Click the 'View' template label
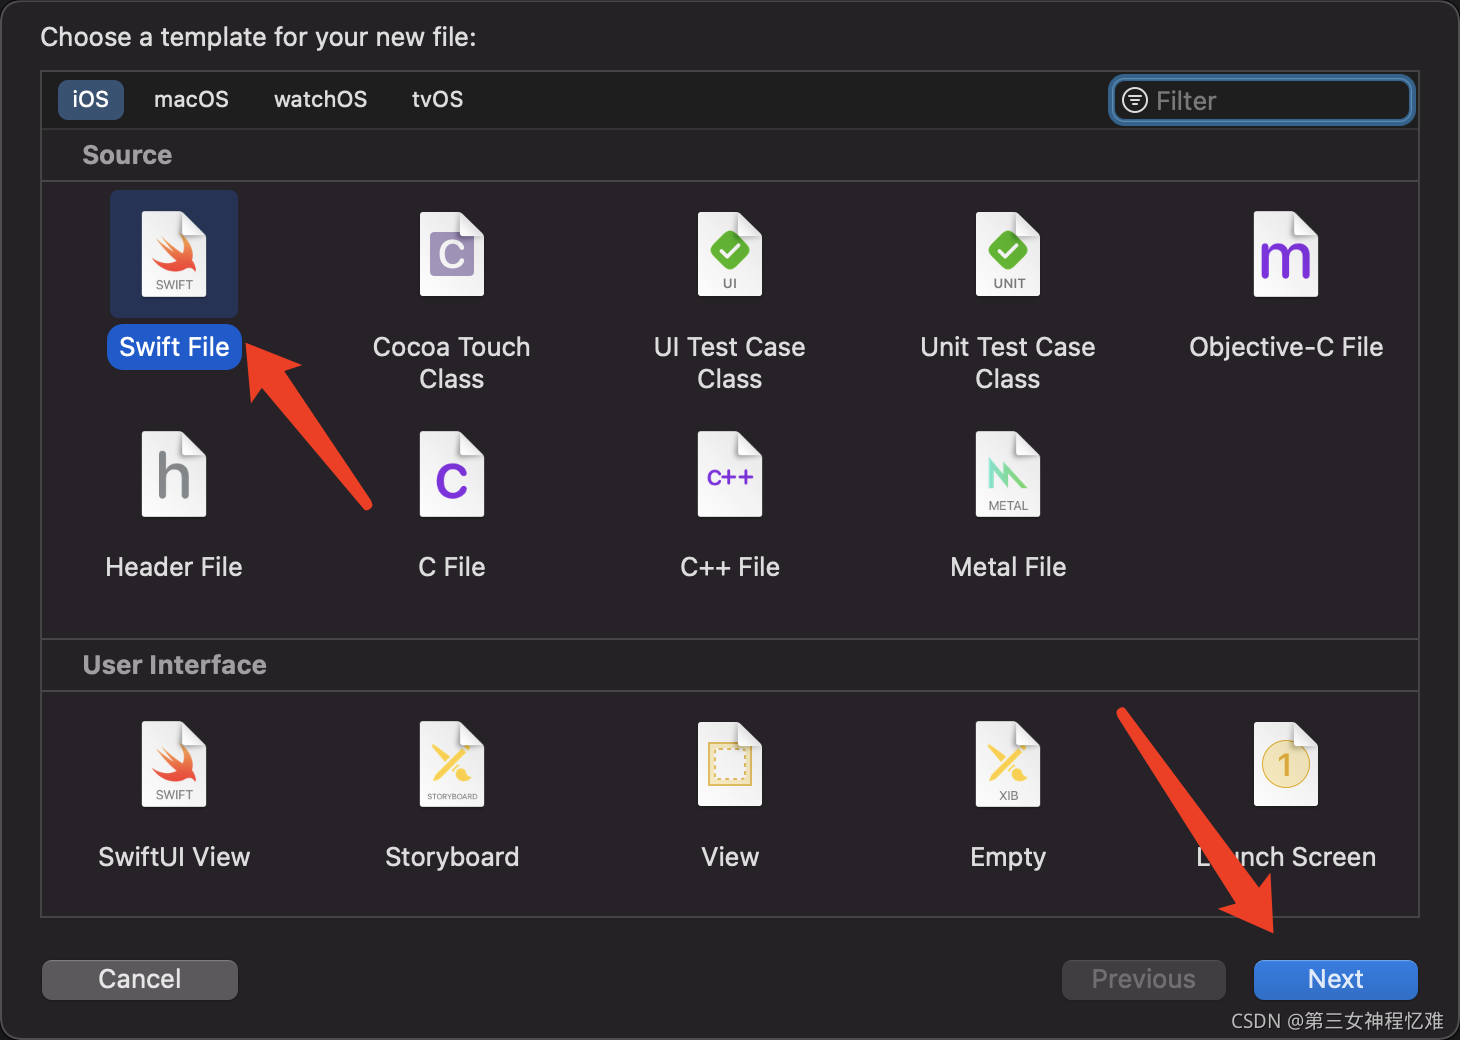 pyautogui.click(x=730, y=857)
